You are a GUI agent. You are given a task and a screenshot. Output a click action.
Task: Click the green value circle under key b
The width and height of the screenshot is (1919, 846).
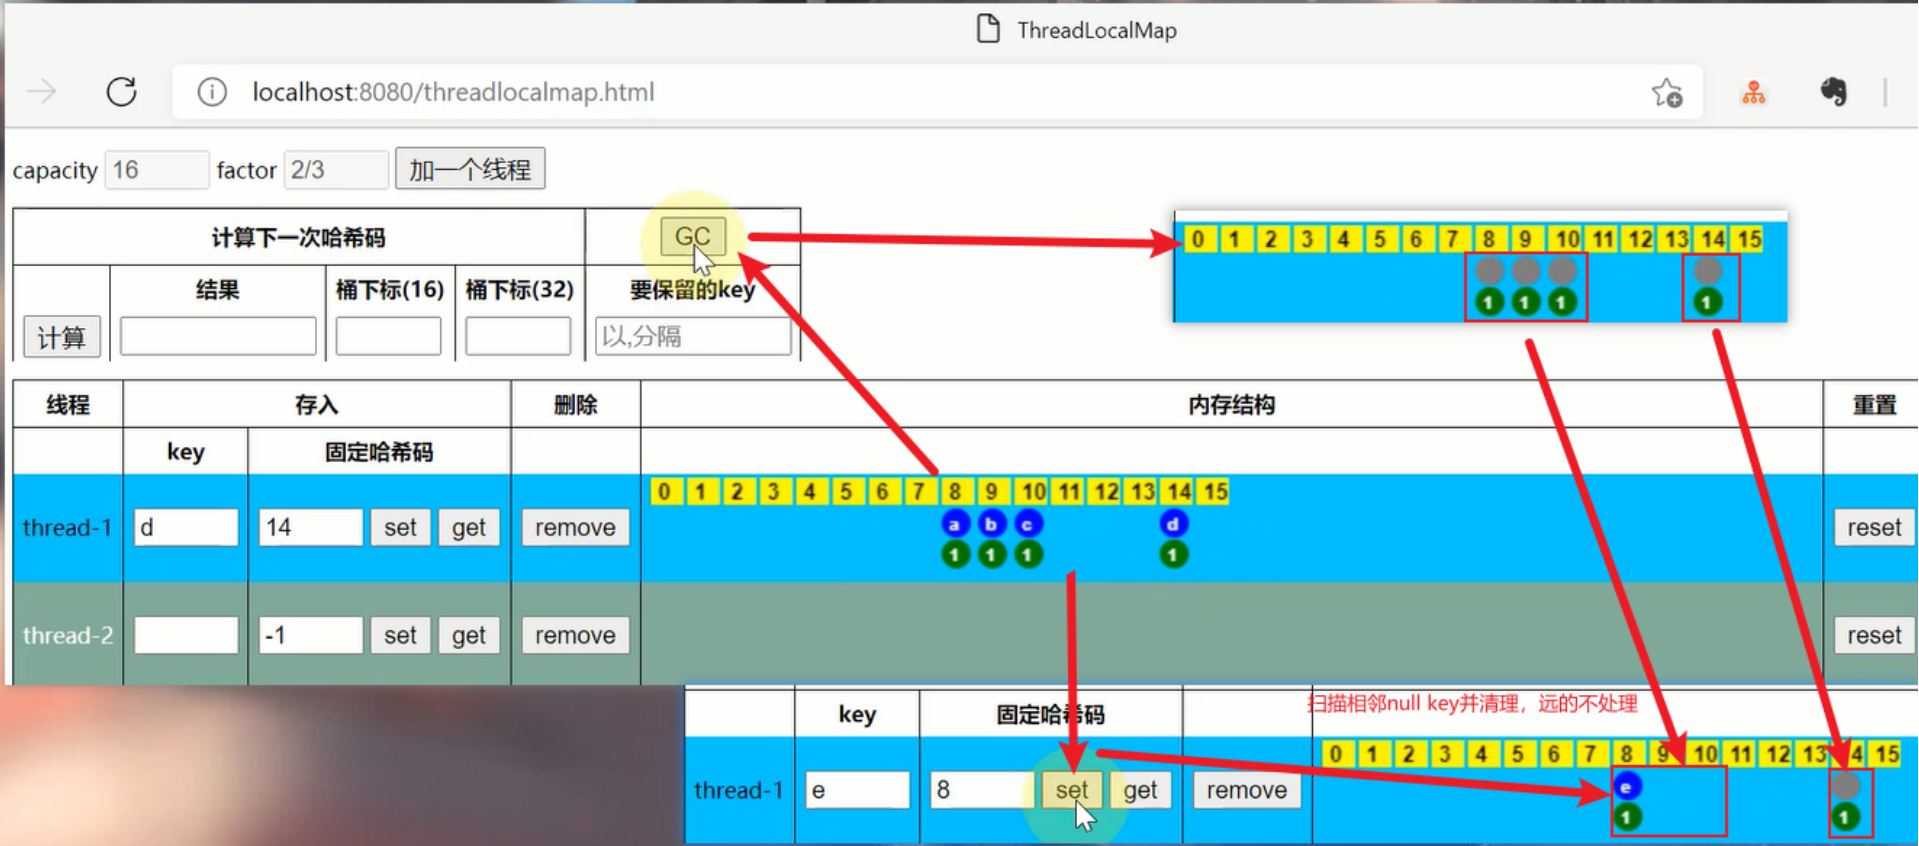(x=991, y=554)
